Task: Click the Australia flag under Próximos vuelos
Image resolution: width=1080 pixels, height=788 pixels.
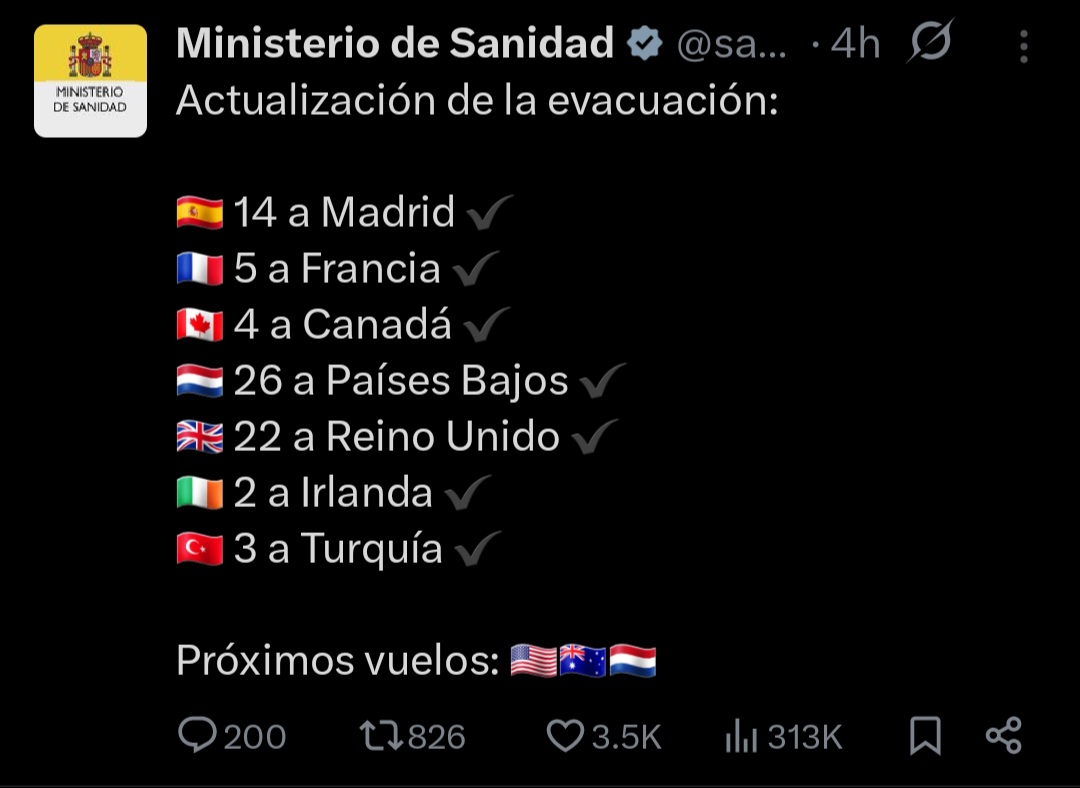Action: [583, 661]
